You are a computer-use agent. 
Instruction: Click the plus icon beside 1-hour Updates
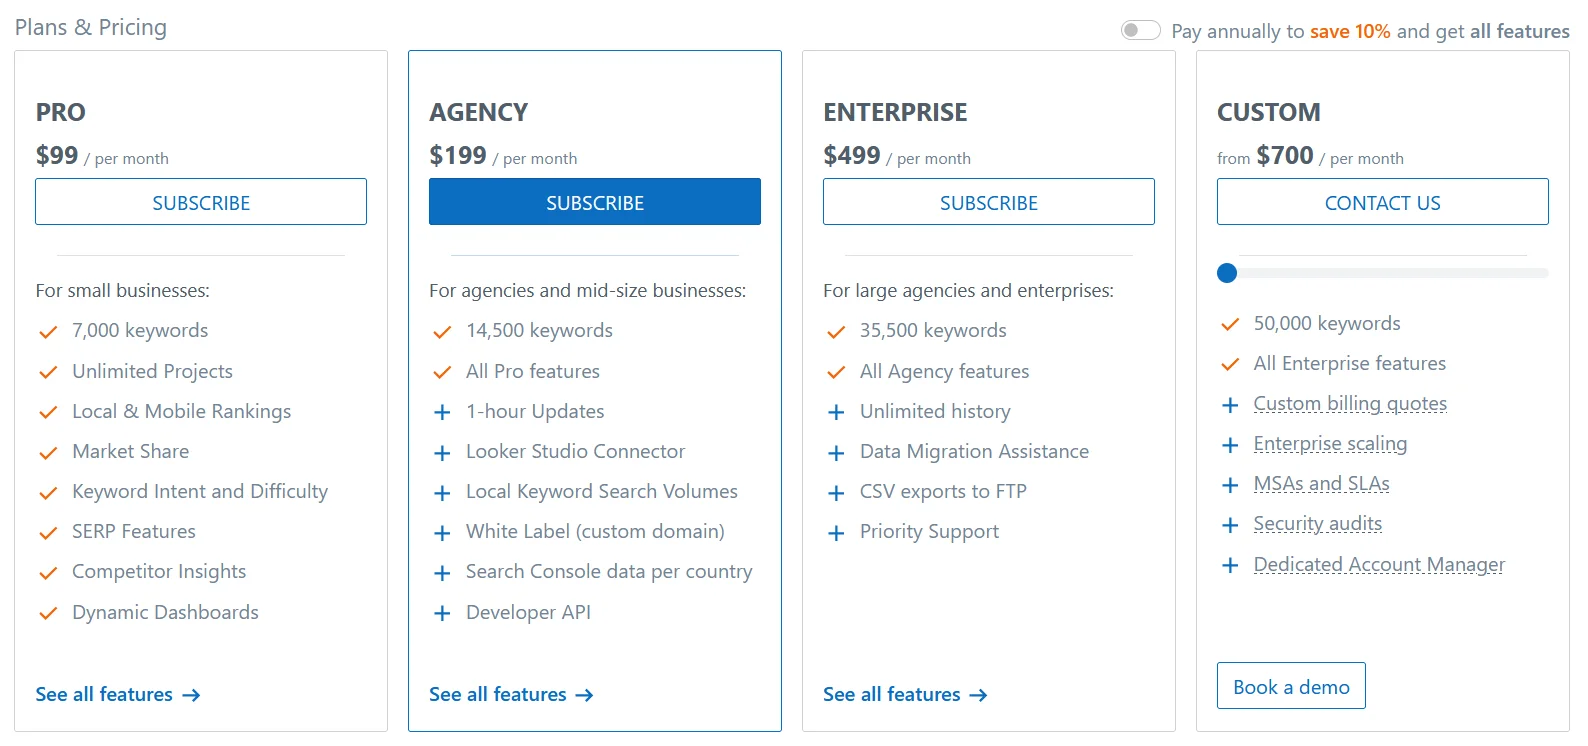tap(442, 412)
